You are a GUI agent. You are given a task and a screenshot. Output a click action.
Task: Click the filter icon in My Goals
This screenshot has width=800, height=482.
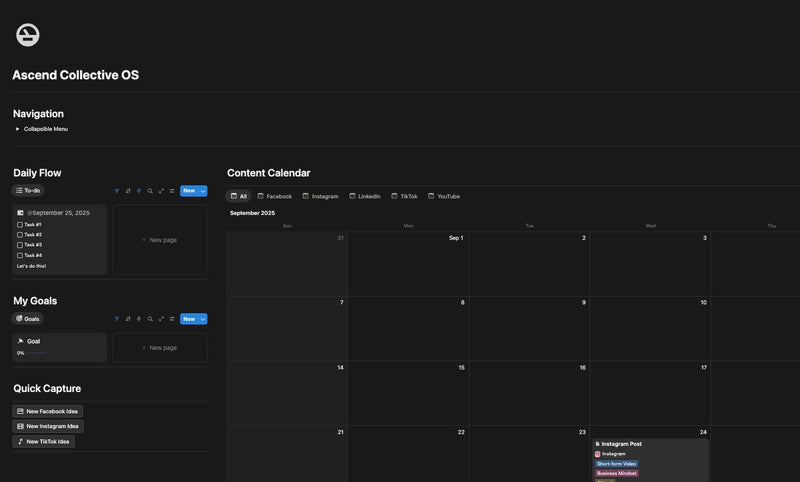pos(117,319)
